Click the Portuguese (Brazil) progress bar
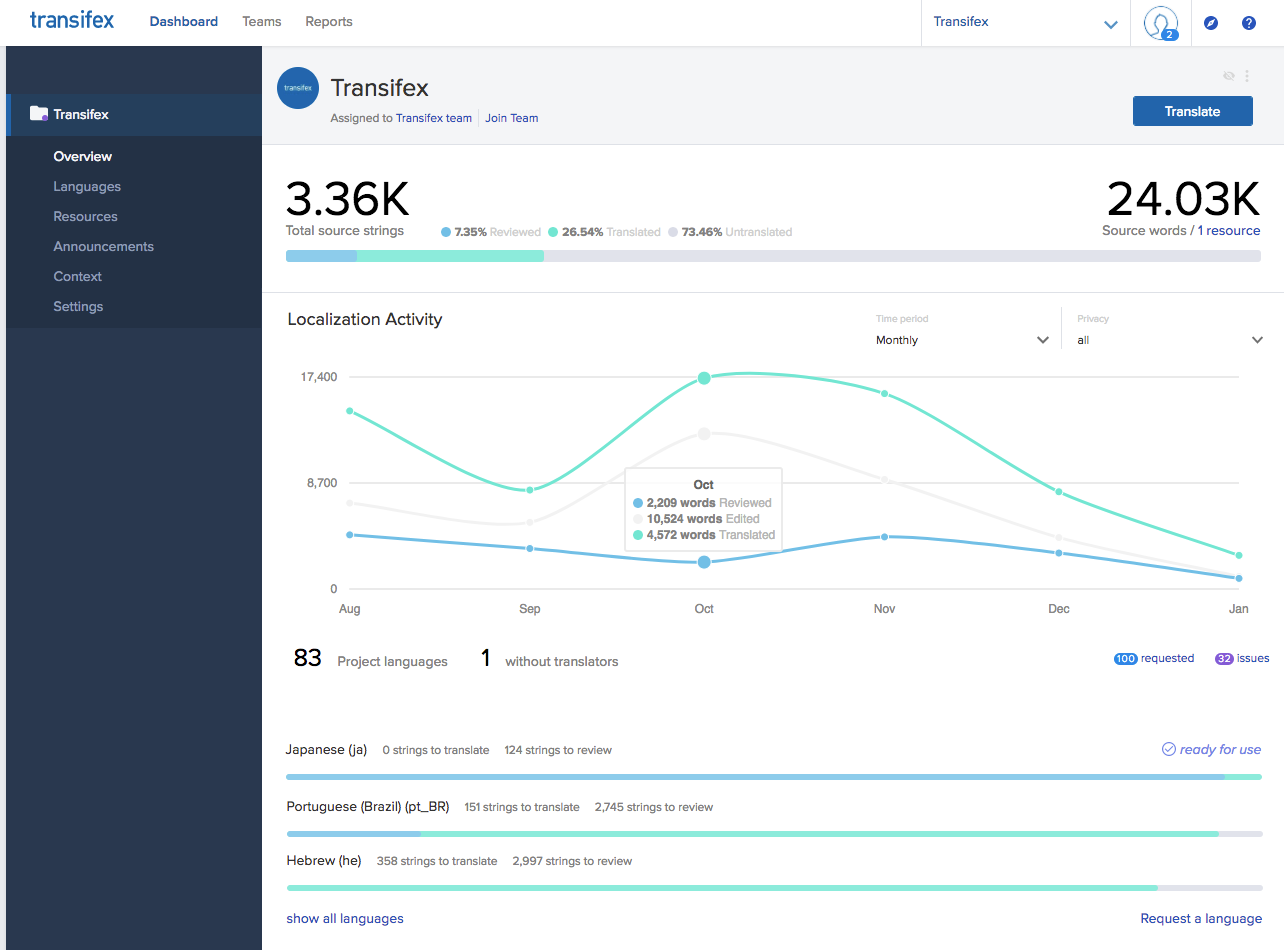This screenshot has width=1284, height=950. pyautogui.click(x=774, y=833)
